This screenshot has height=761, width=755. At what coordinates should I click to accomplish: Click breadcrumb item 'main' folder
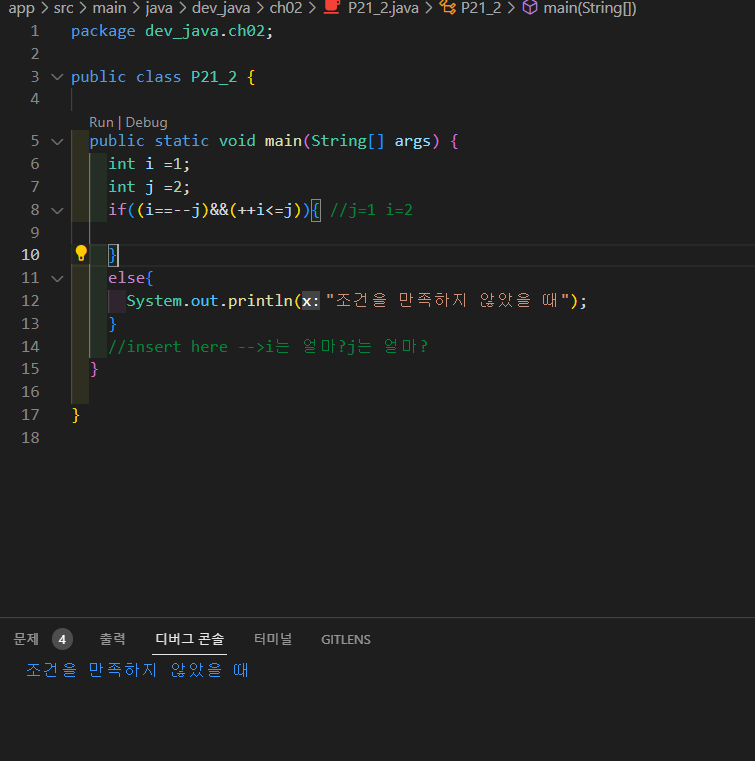pyautogui.click(x=109, y=8)
